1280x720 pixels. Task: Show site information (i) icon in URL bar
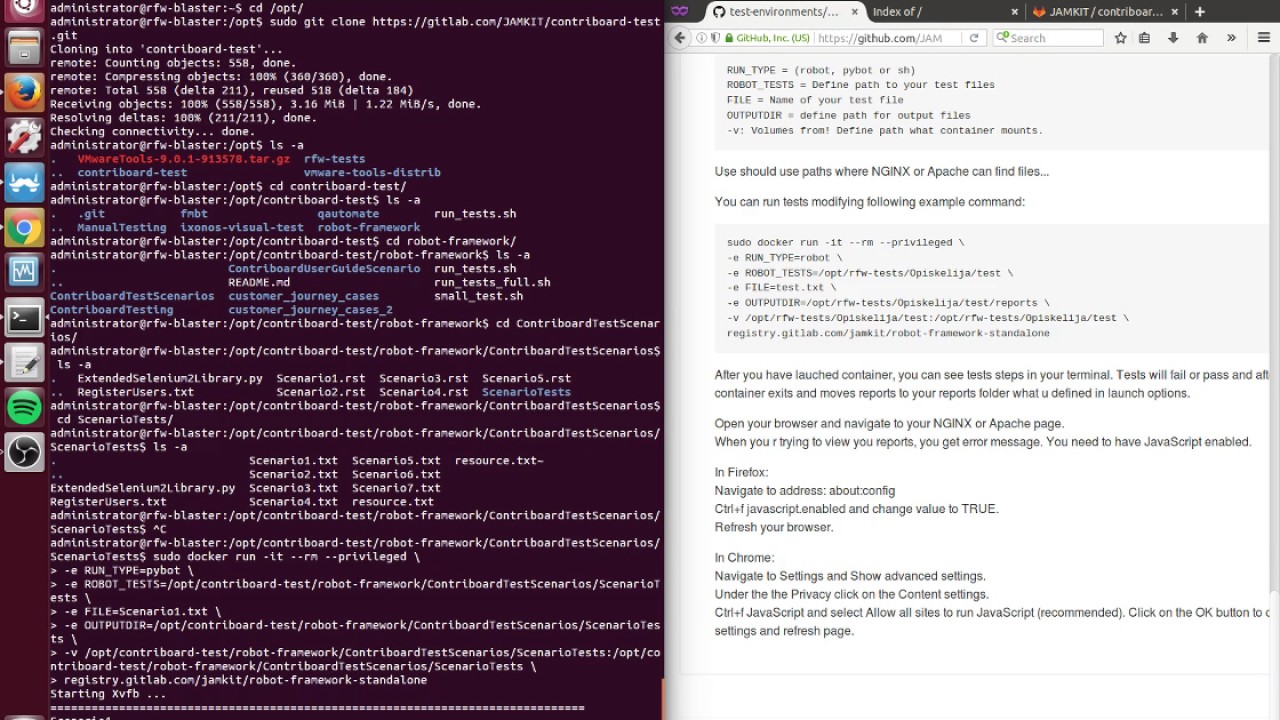[x=701, y=38]
